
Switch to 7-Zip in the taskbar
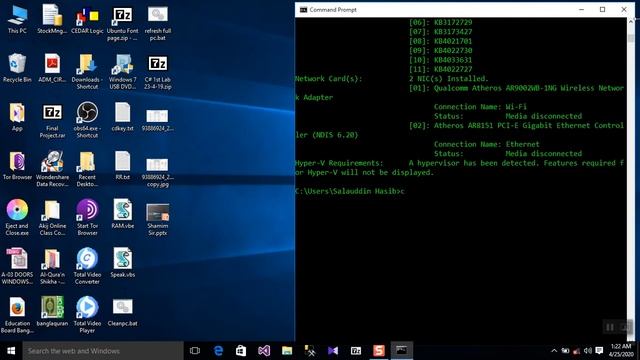(356, 351)
